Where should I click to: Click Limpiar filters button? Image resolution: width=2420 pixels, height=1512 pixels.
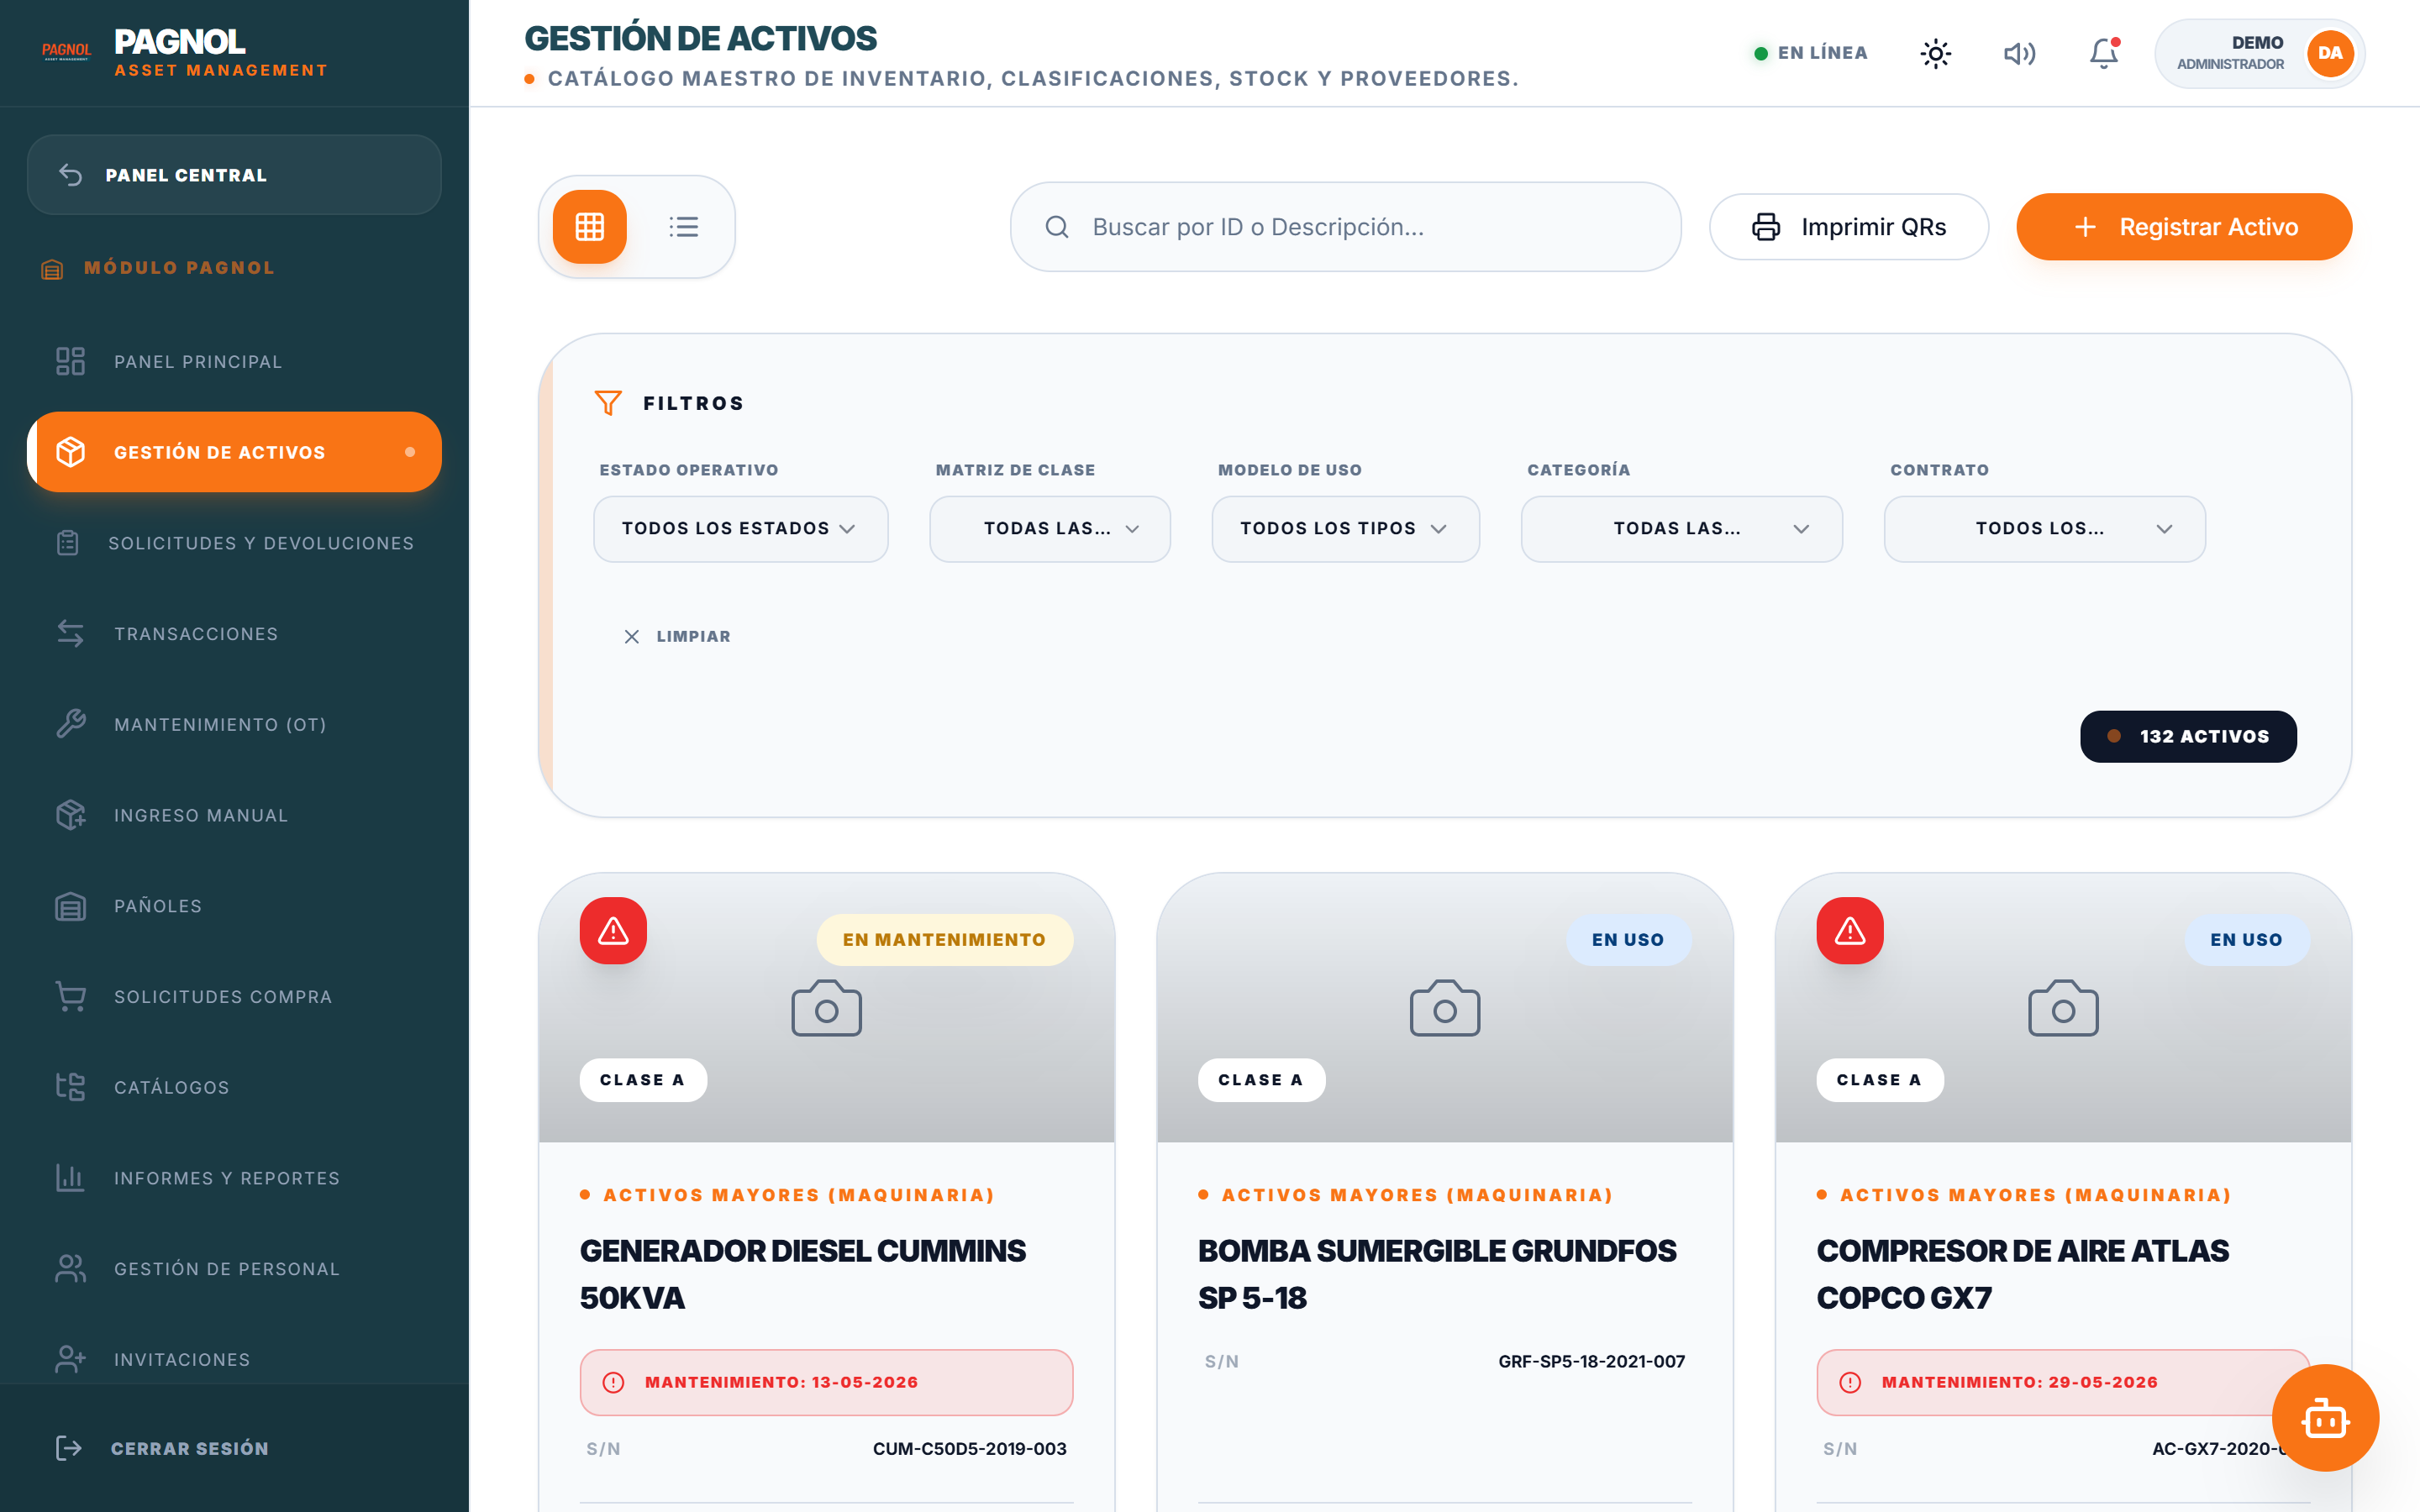point(677,636)
